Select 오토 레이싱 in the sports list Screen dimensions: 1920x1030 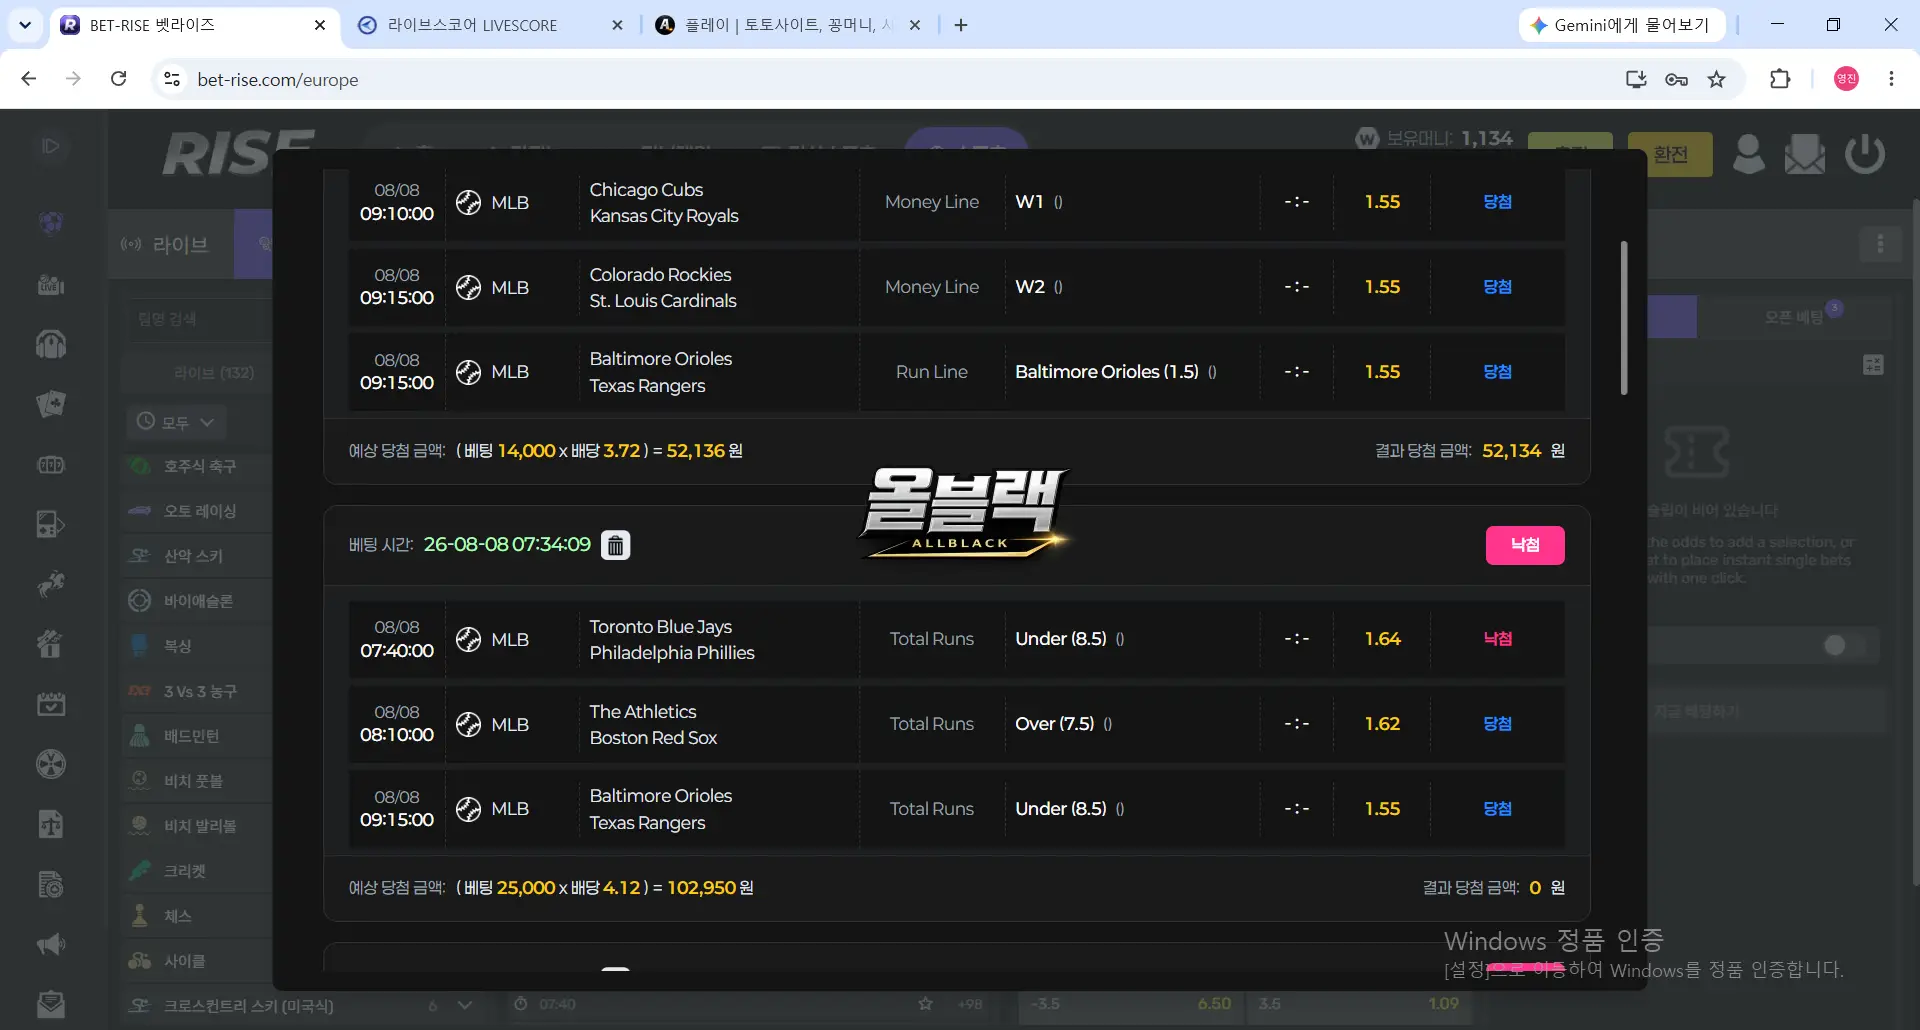click(200, 511)
